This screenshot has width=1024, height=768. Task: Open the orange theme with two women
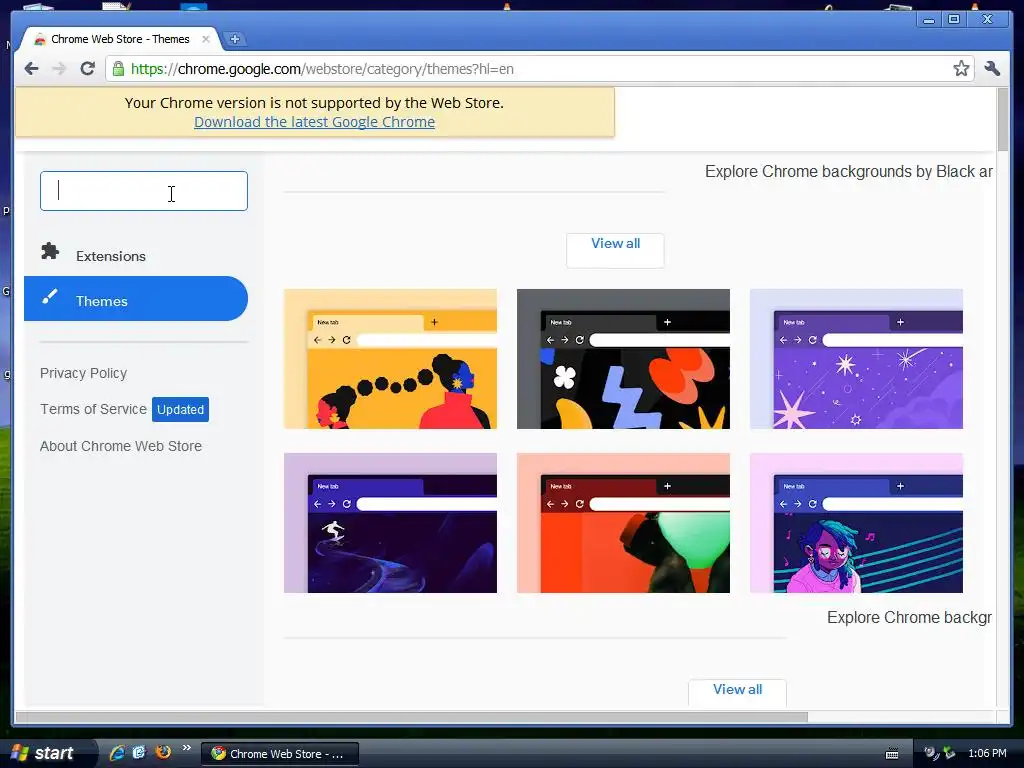(391, 359)
